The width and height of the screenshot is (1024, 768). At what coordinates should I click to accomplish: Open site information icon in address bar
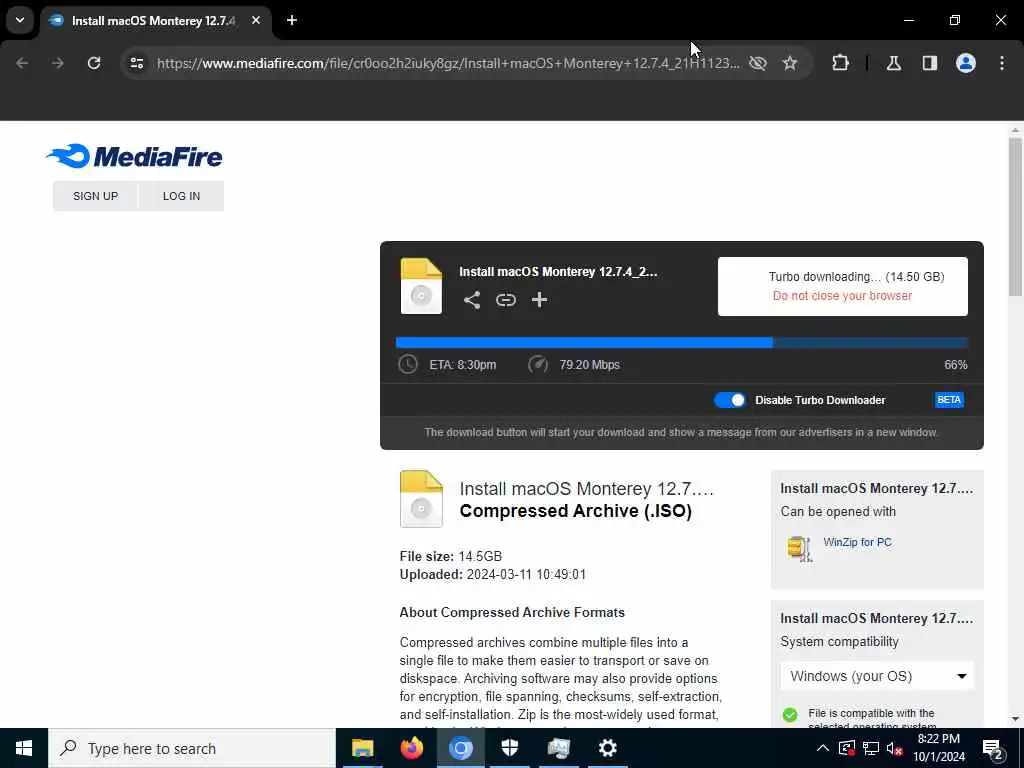136,63
